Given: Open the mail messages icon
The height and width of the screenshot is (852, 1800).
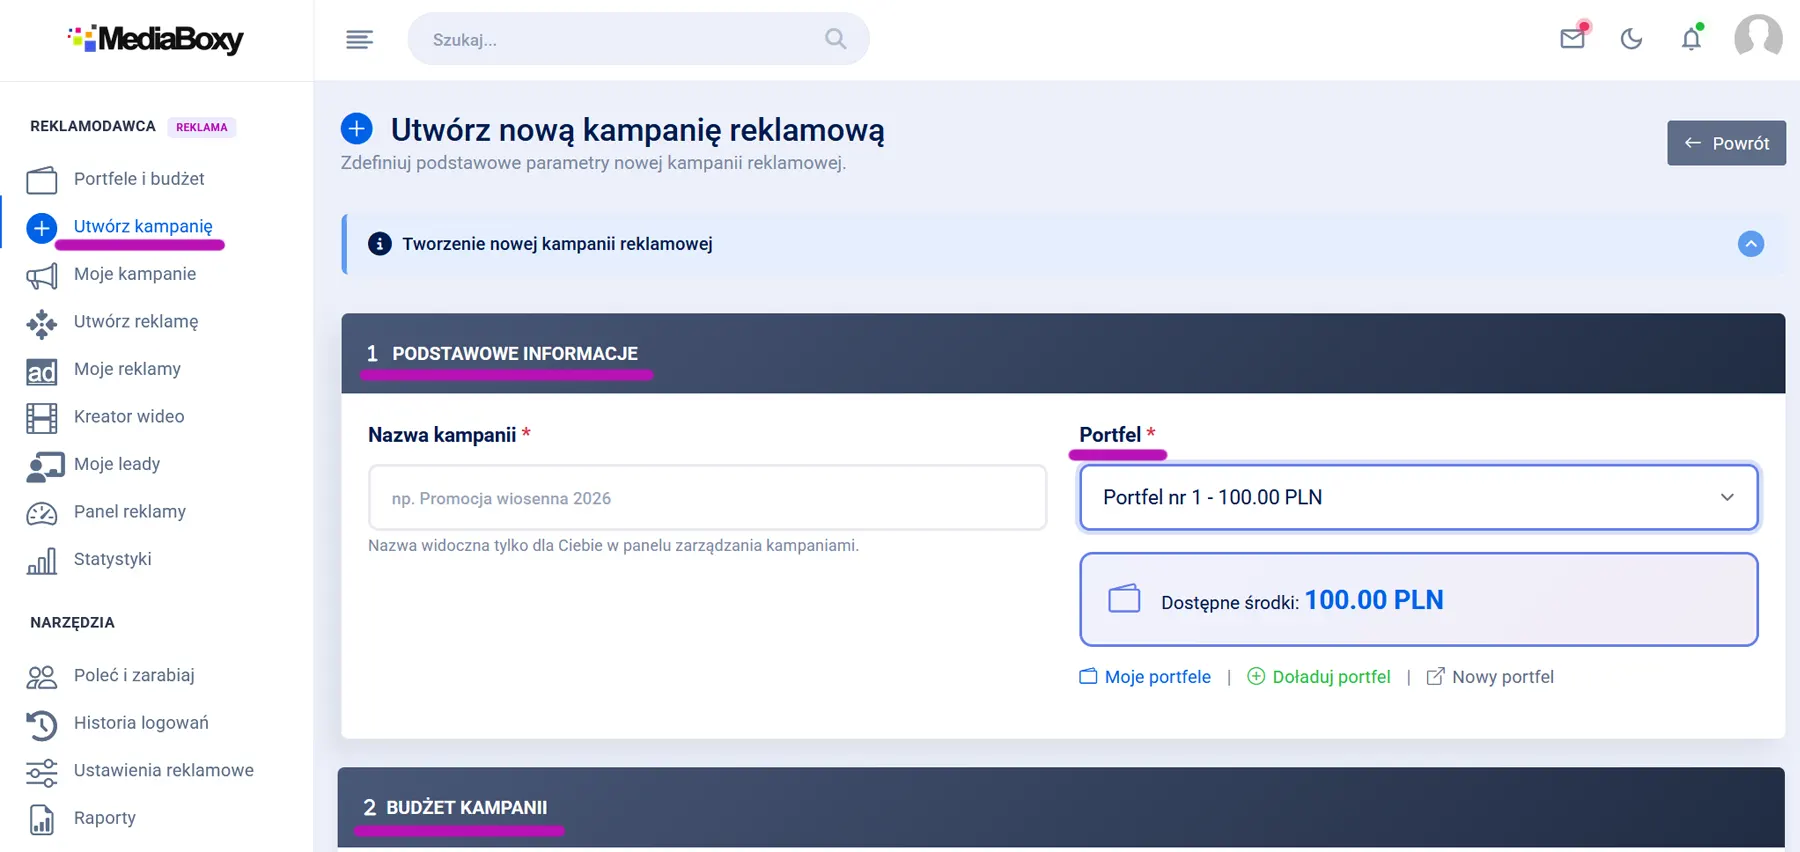Looking at the screenshot, I should (1573, 38).
